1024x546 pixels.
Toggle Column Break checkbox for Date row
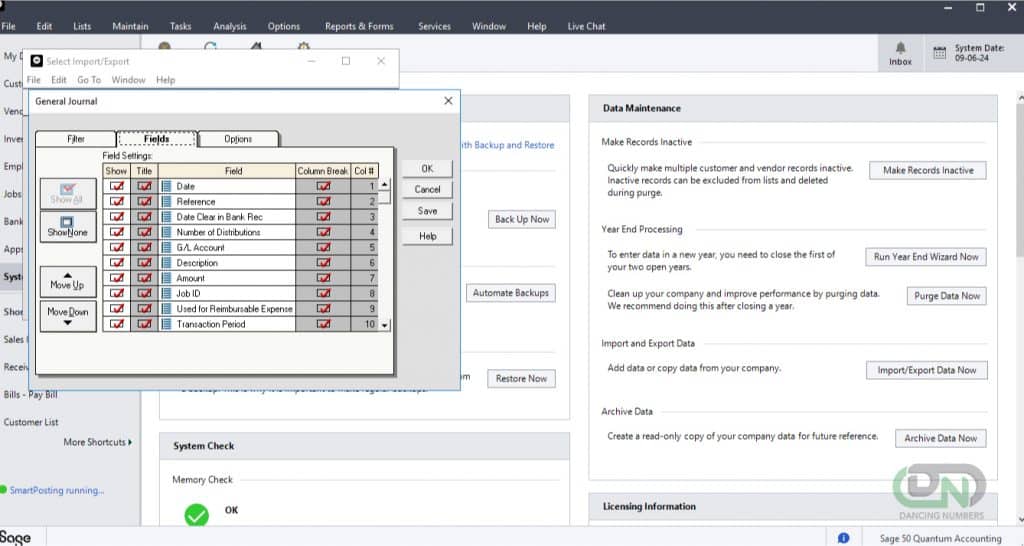[x=323, y=186]
